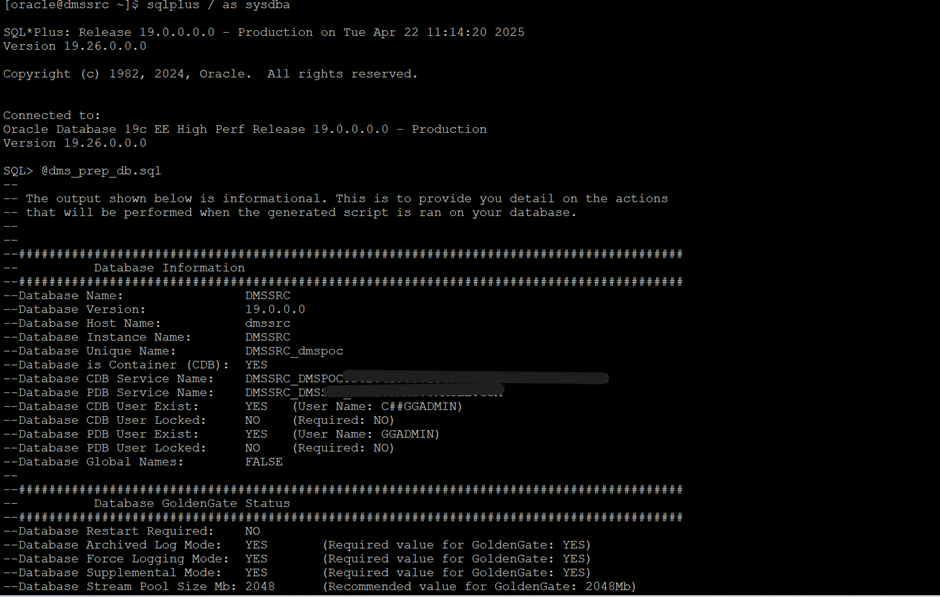Image resolution: width=940 pixels, height=597 pixels.
Task: Click the sqlplus / as sysdba command text
Action: (x=218, y=5)
